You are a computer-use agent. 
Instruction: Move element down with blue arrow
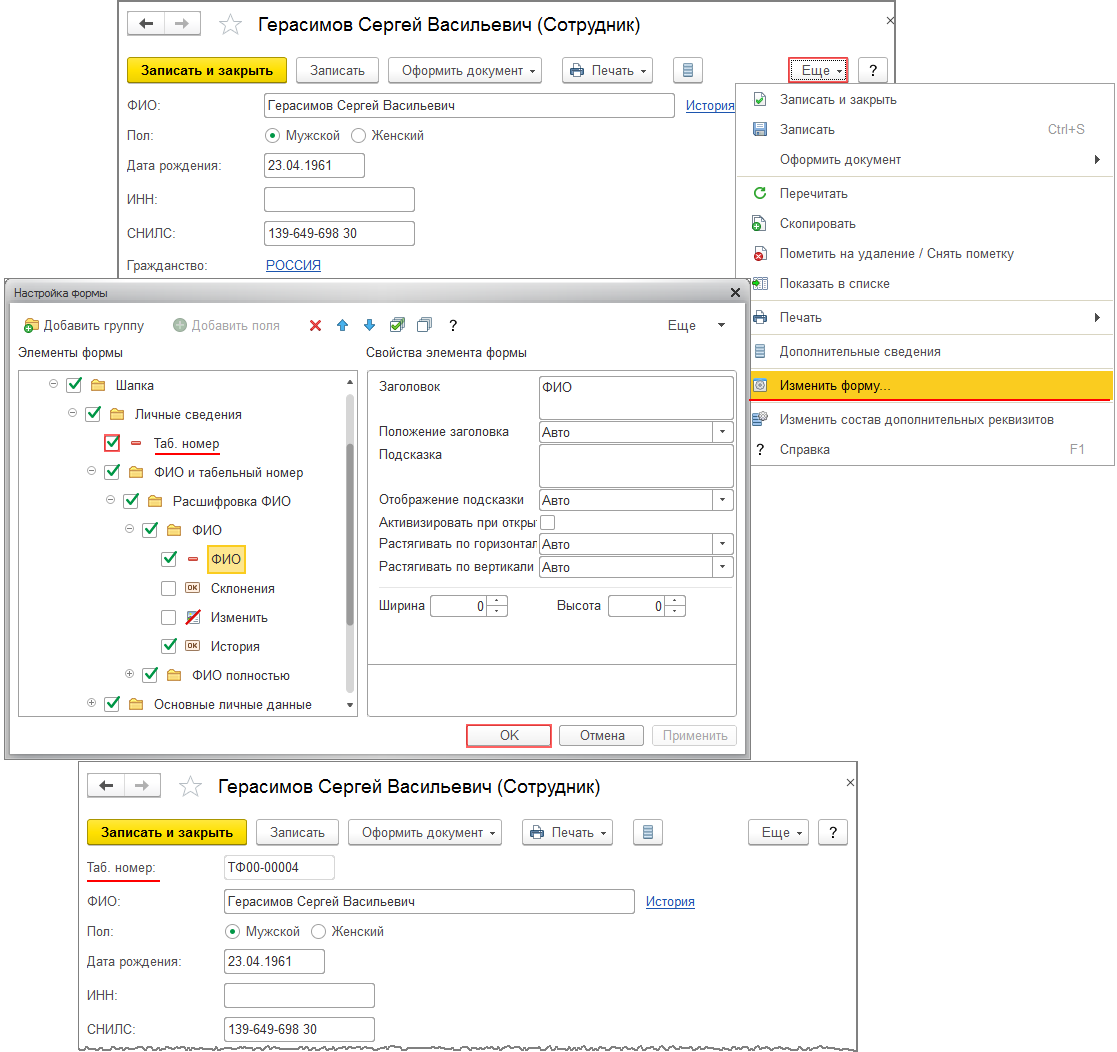pyautogui.click(x=369, y=326)
